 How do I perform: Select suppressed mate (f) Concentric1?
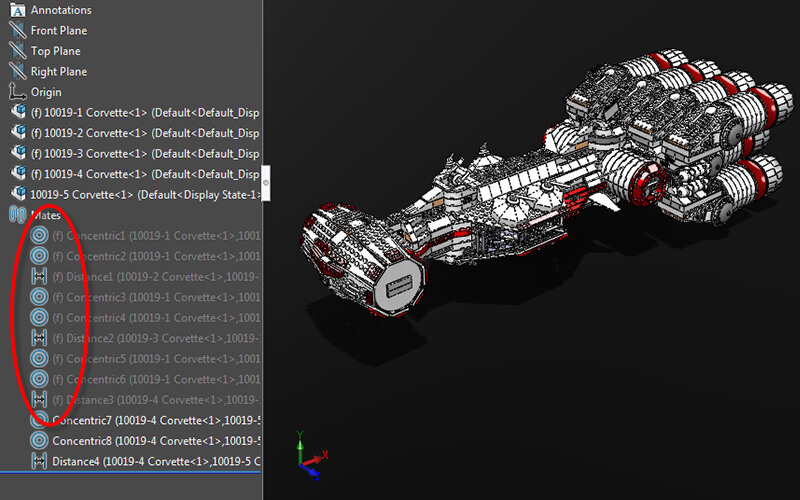click(156, 236)
